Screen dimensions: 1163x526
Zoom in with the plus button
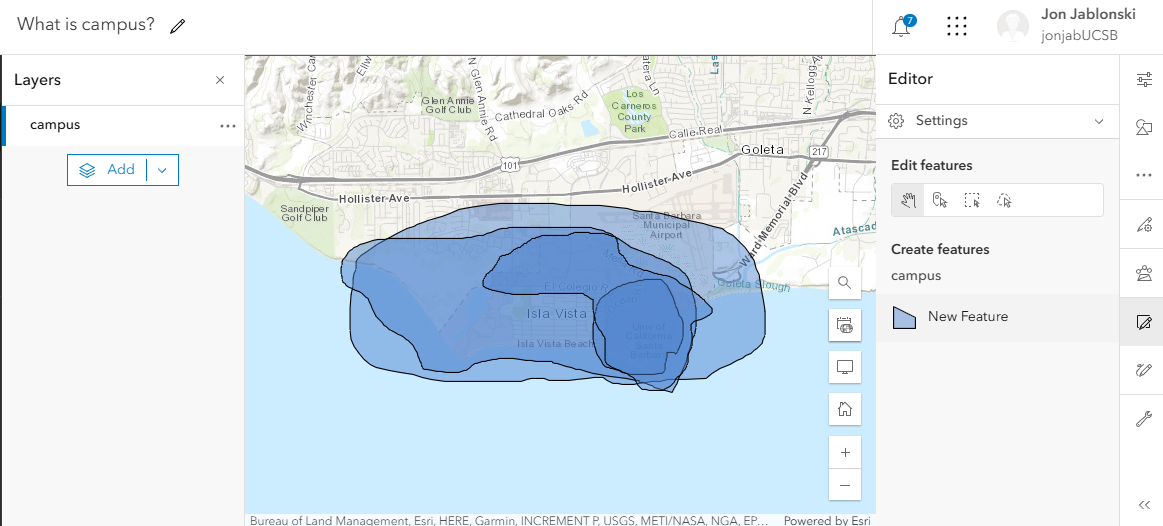(845, 452)
